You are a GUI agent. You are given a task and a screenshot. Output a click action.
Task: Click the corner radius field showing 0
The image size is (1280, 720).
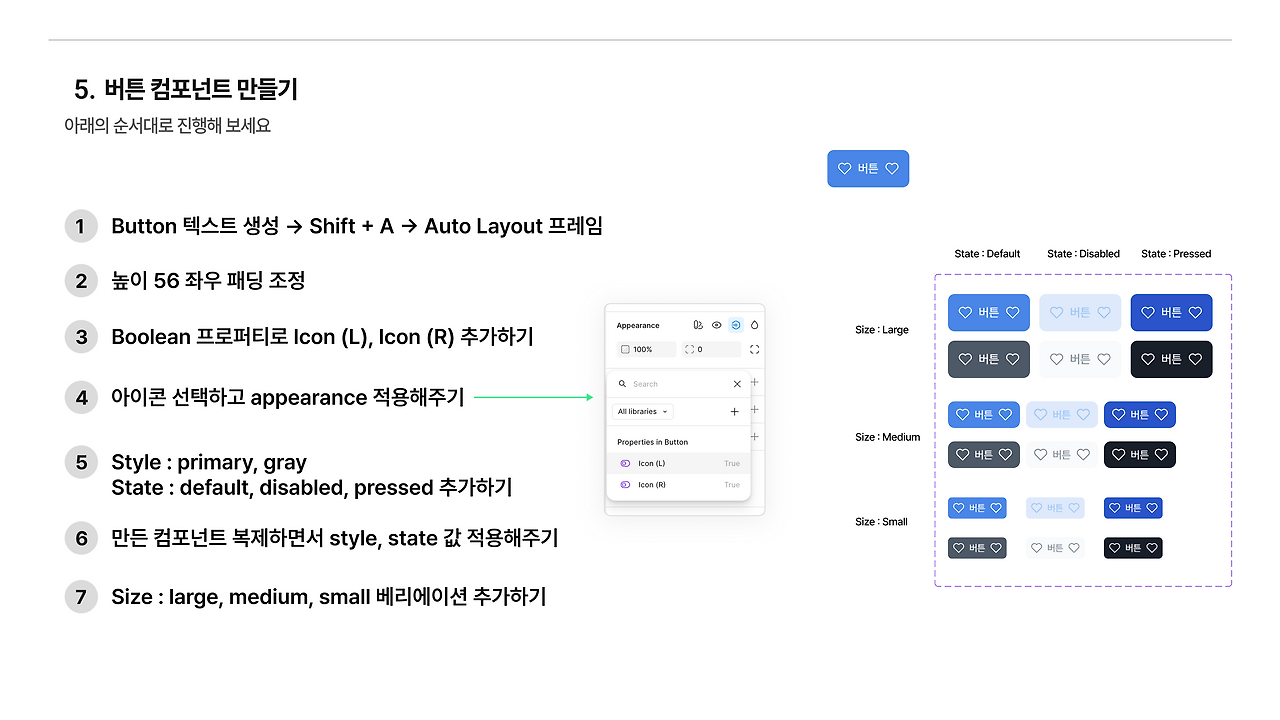[712, 349]
